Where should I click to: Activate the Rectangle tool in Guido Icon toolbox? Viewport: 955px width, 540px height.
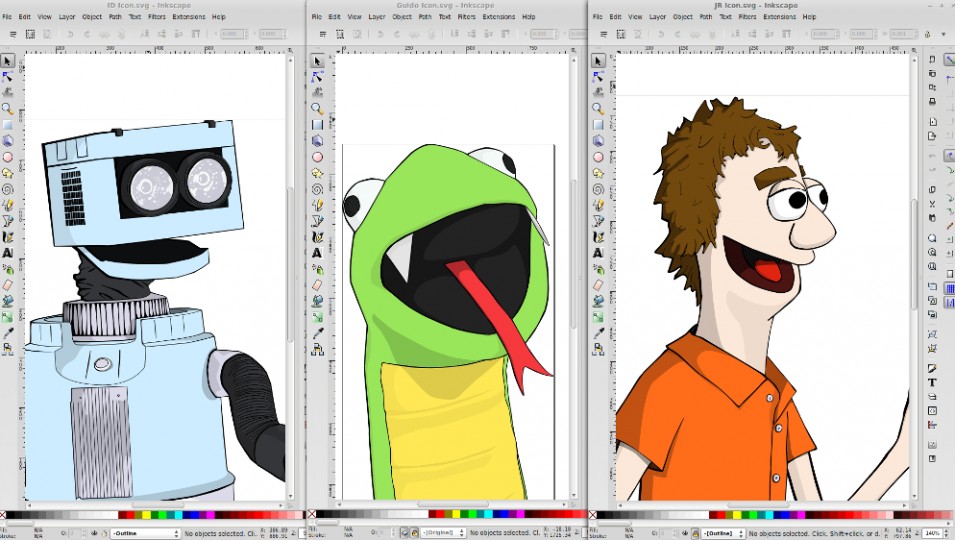318,125
